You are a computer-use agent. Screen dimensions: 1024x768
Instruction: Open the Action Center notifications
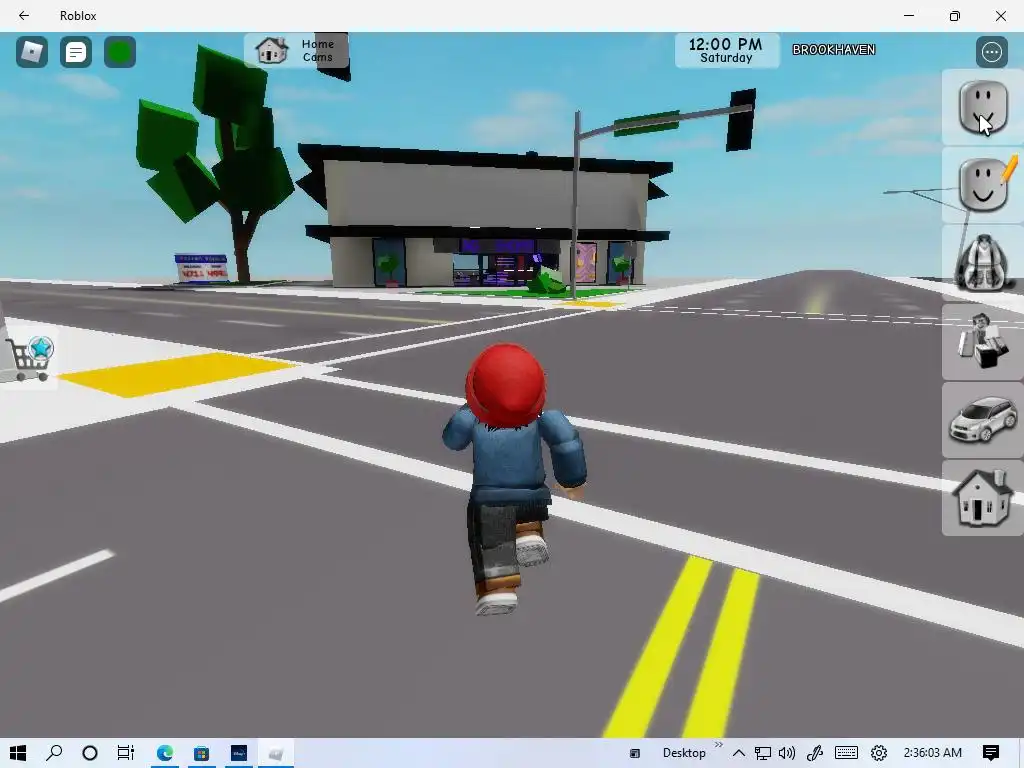(x=991, y=753)
